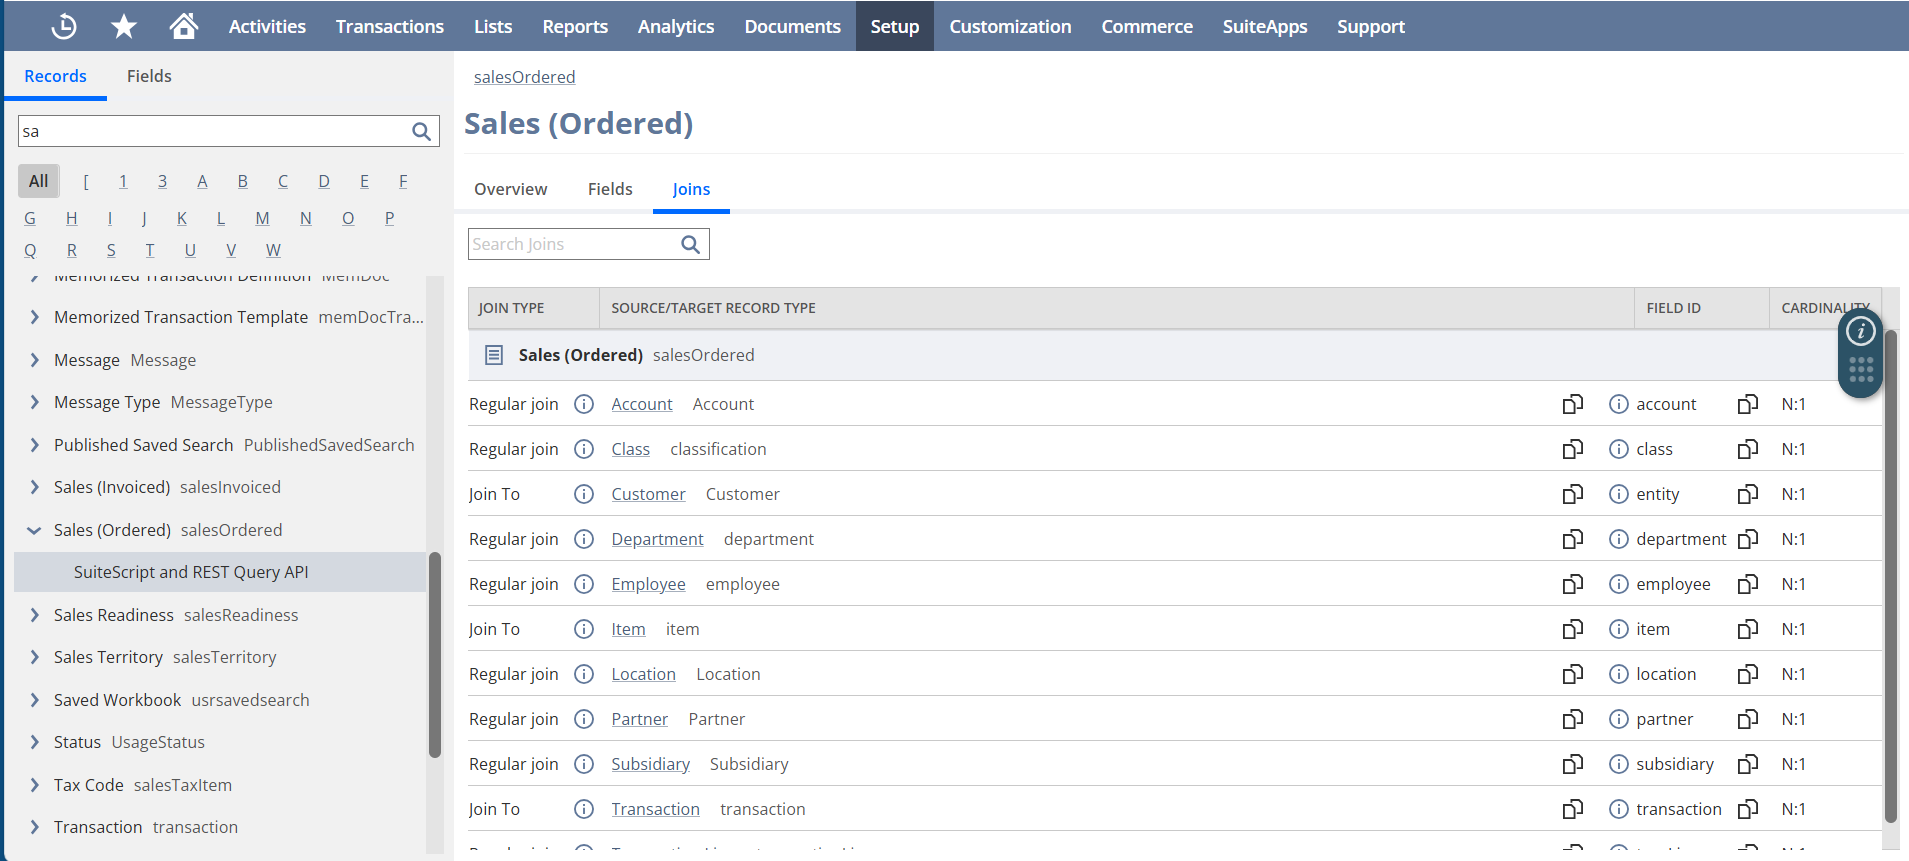Expand the Tax Code record node
This screenshot has width=1909, height=861.
pyautogui.click(x=34, y=785)
